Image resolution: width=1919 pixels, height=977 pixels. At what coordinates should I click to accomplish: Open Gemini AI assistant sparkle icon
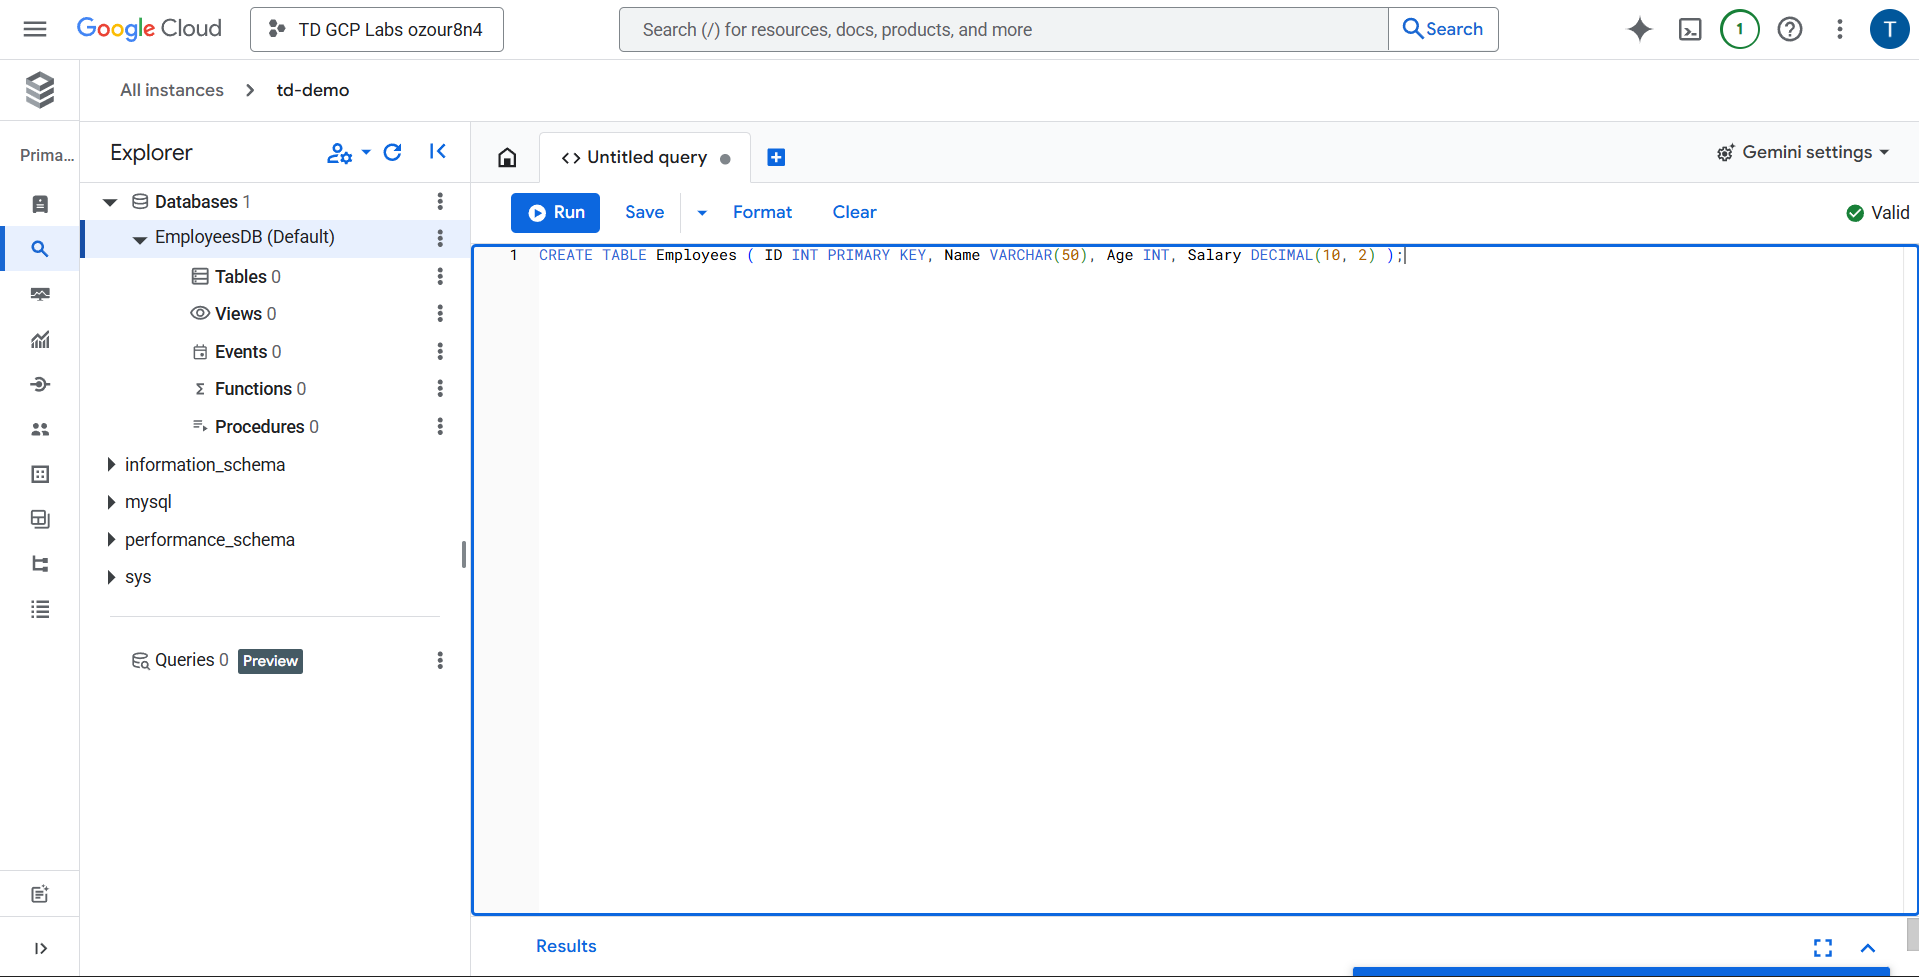click(x=1639, y=30)
